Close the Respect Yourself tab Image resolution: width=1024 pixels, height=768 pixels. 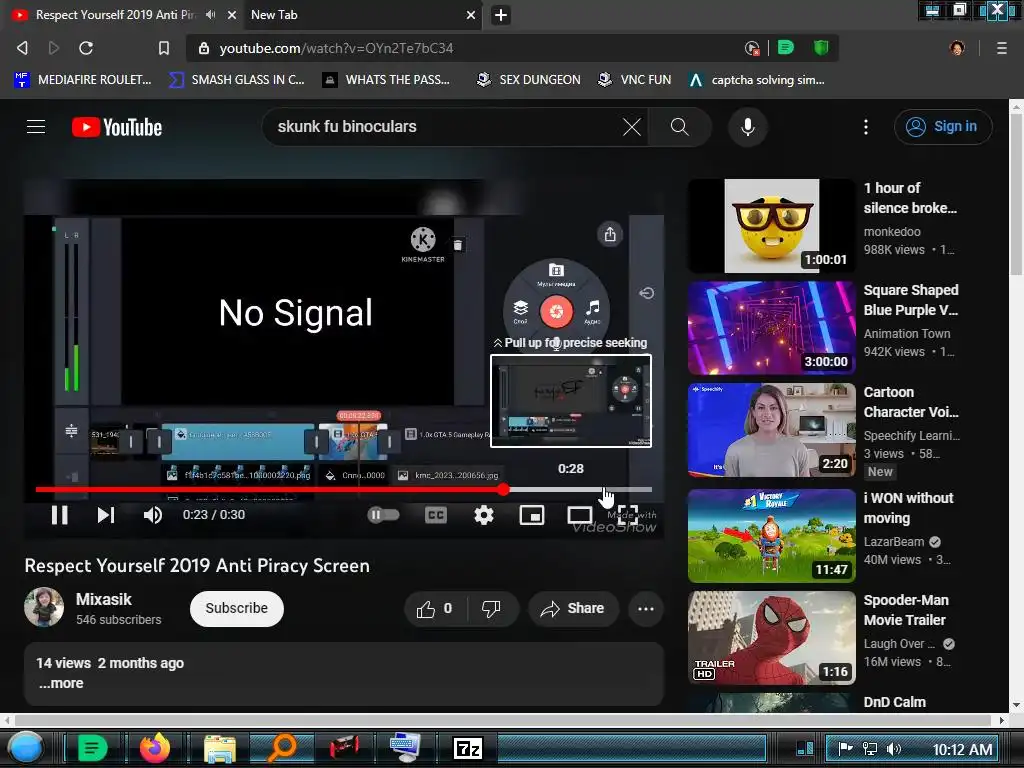[x=232, y=14]
